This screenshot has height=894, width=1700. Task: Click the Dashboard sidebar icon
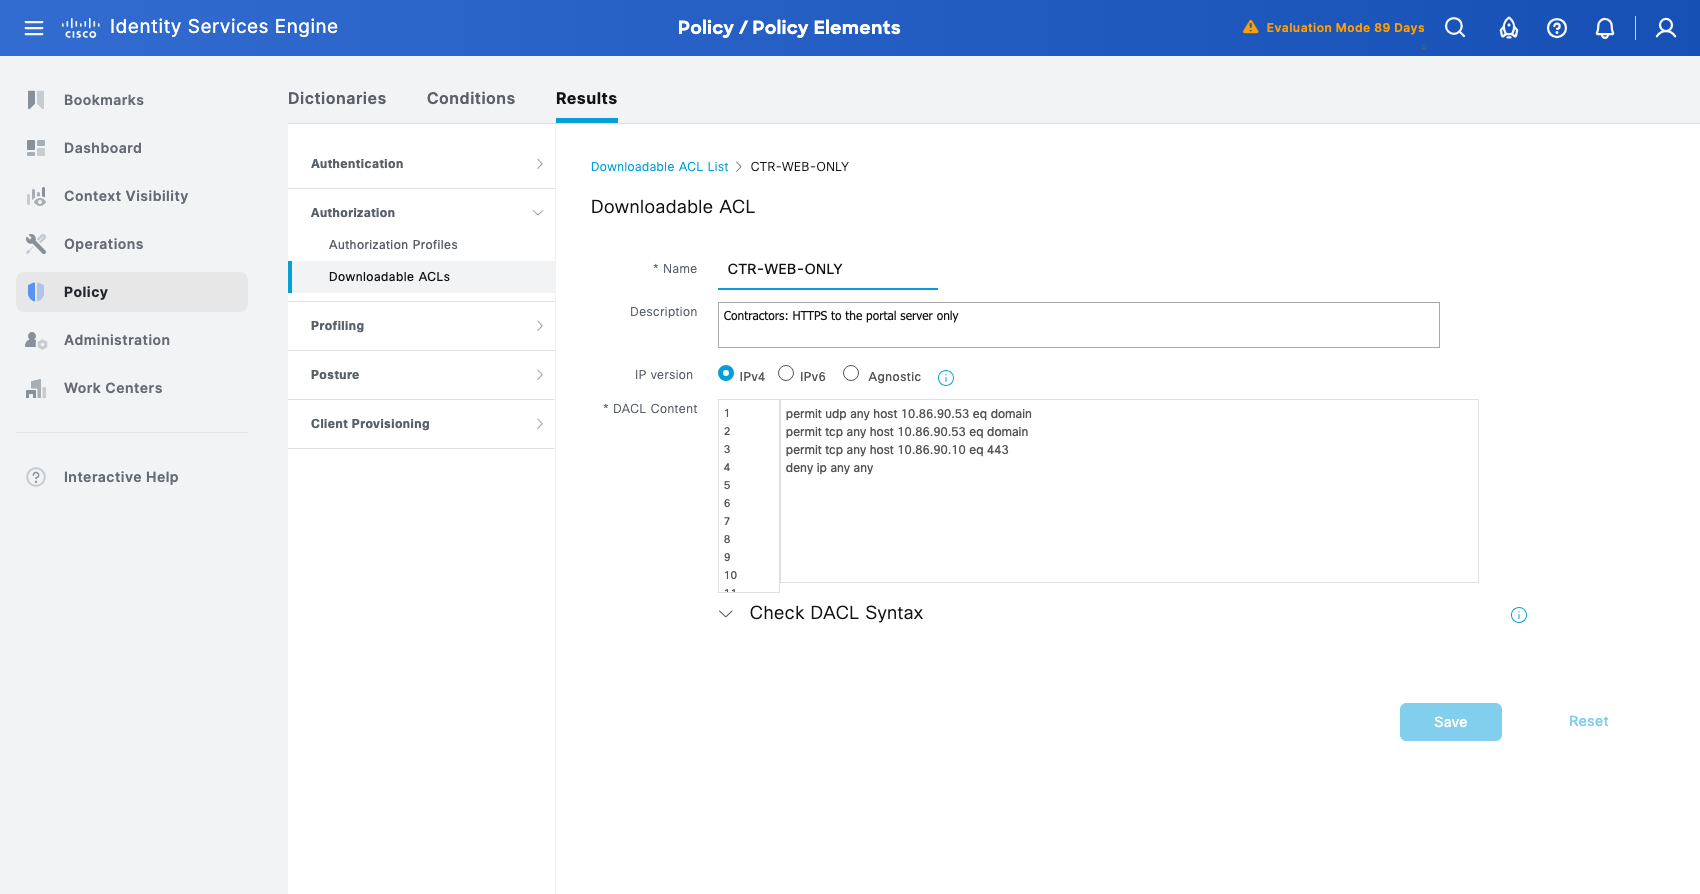click(36, 148)
